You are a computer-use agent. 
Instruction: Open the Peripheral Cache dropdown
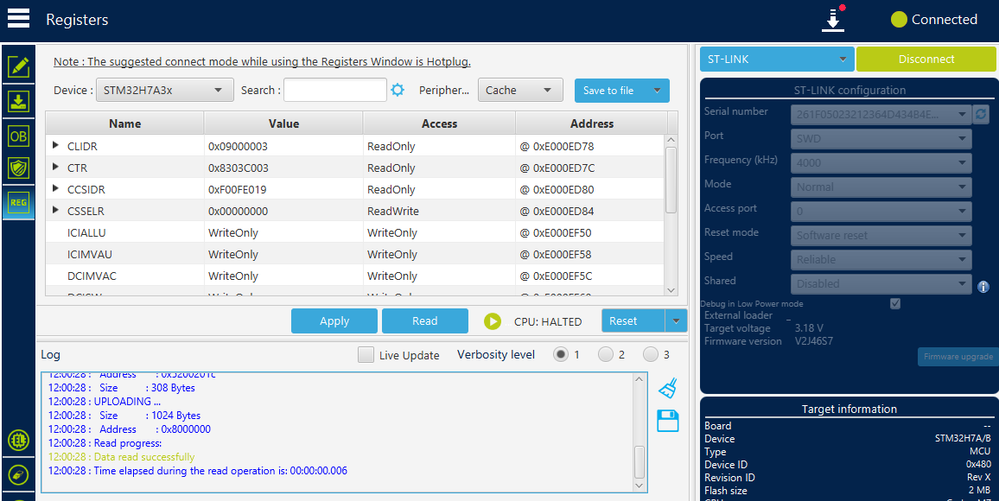pyautogui.click(x=521, y=90)
